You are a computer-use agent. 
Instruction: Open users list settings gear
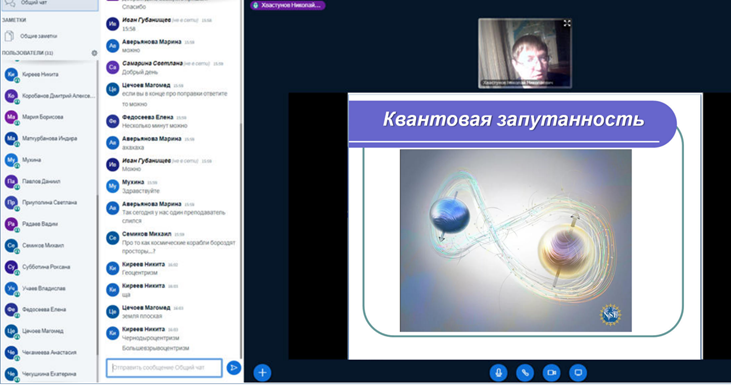click(94, 53)
